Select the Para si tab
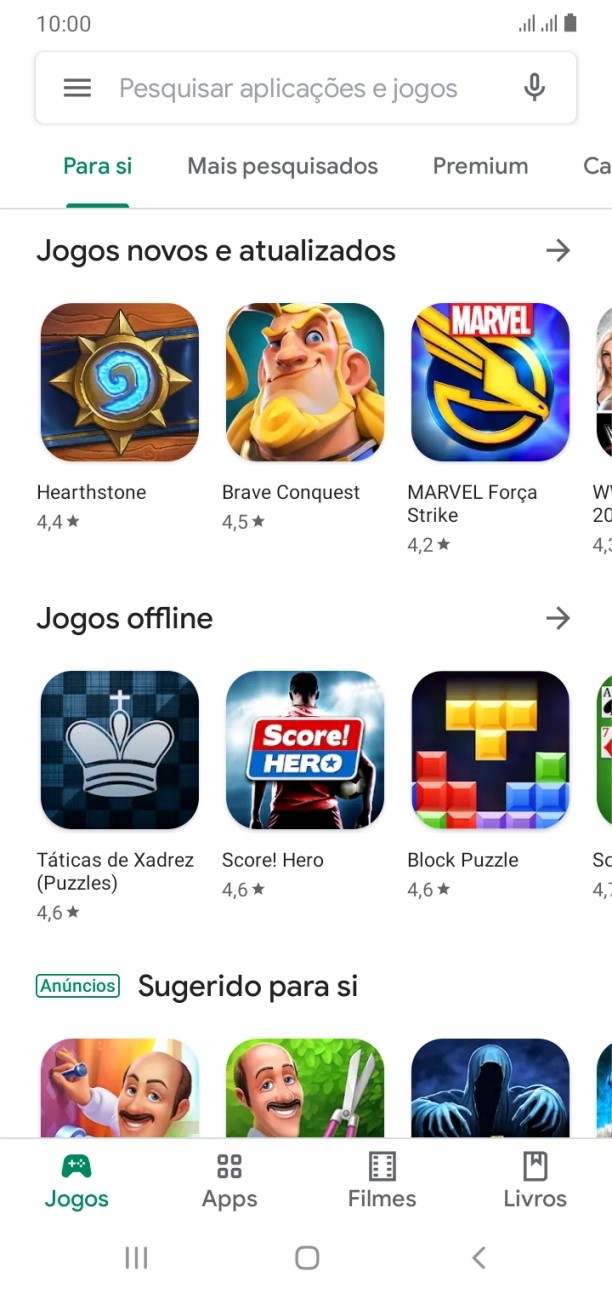Image resolution: width=612 pixels, height=1294 pixels. [x=98, y=166]
